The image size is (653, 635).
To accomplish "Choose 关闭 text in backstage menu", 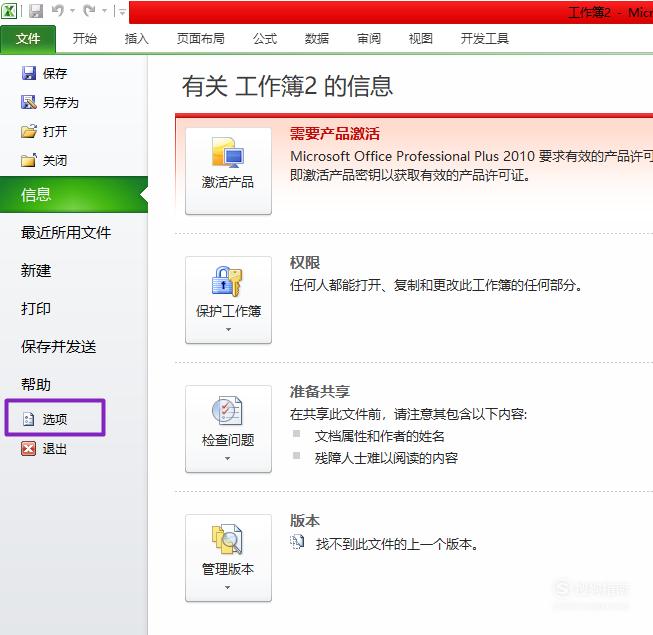I will pyautogui.click(x=55, y=160).
